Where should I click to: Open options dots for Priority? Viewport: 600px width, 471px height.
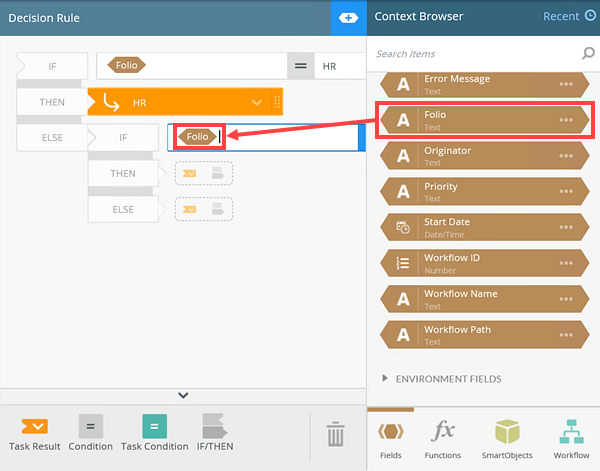coord(566,191)
